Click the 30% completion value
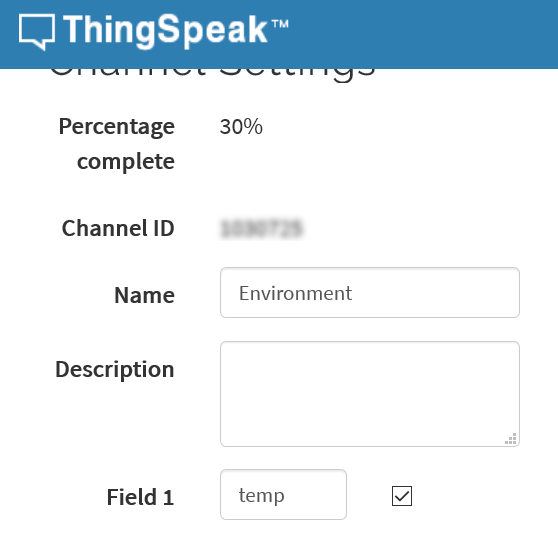Image resolution: width=558 pixels, height=539 pixels. 241,127
